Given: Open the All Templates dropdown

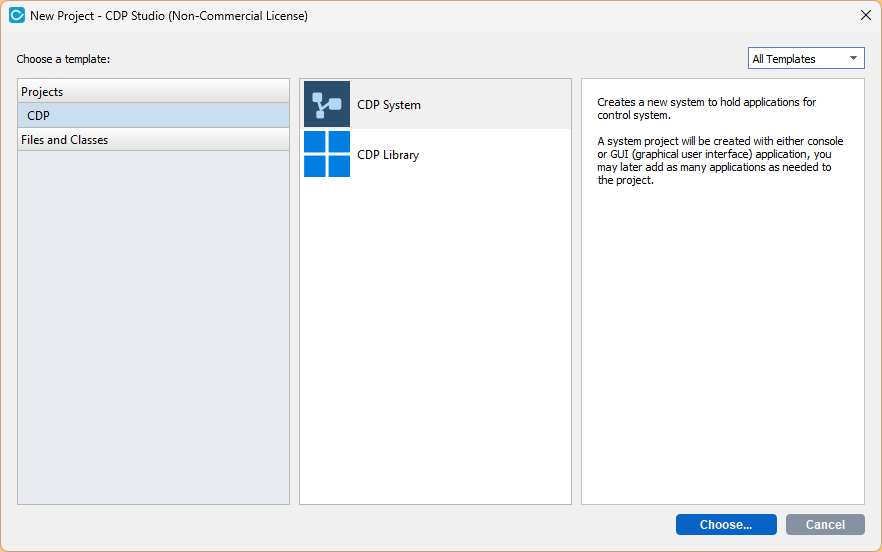Looking at the screenshot, I should click(x=806, y=59).
